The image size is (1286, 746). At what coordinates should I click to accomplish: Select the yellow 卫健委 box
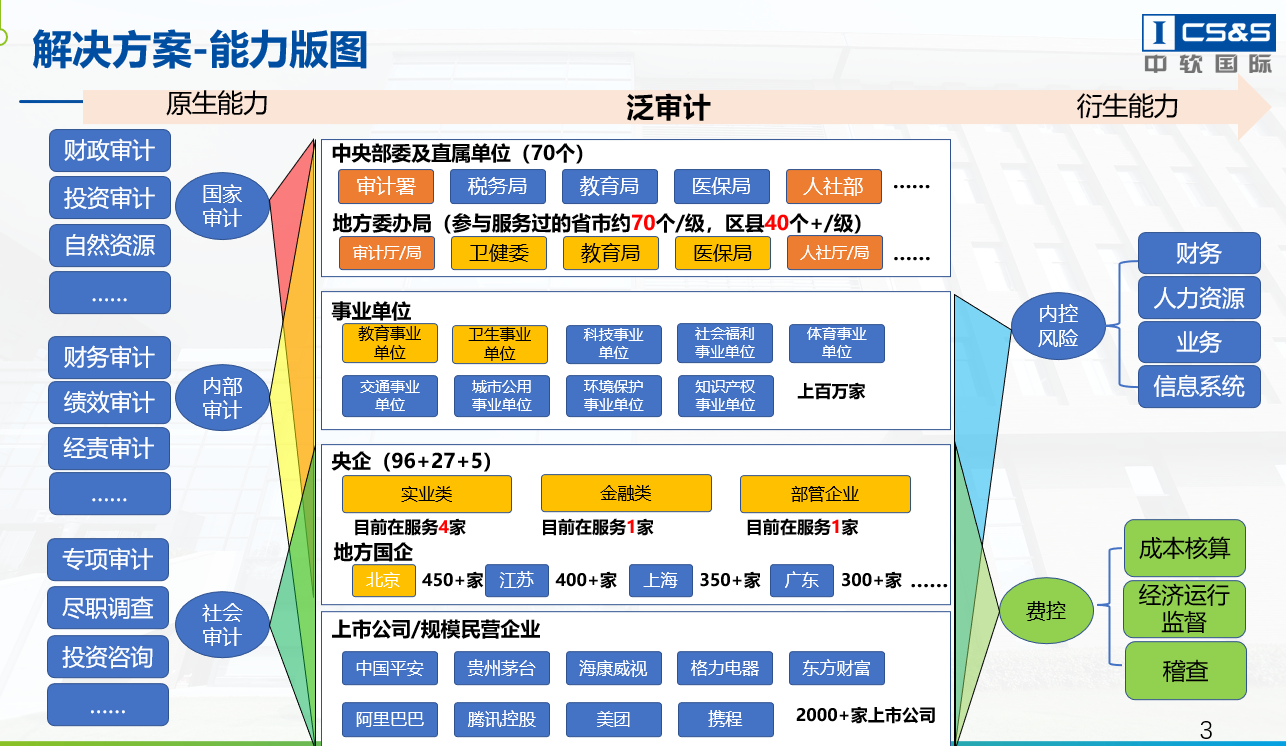point(499,253)
